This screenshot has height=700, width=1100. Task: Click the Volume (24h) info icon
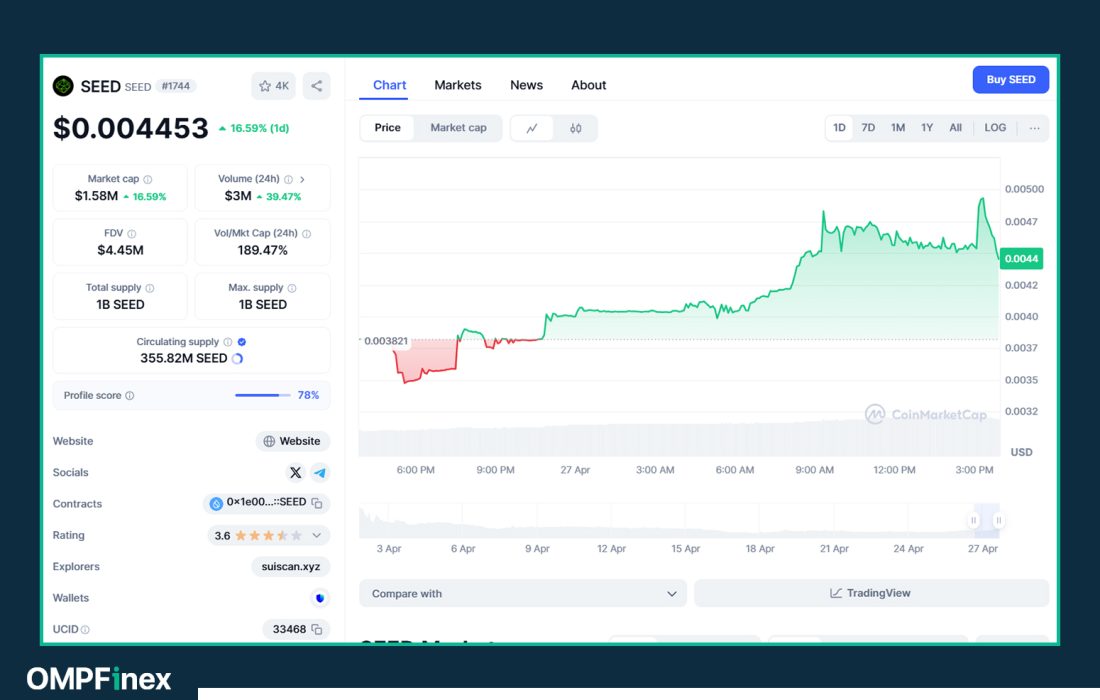click(288, 180)
